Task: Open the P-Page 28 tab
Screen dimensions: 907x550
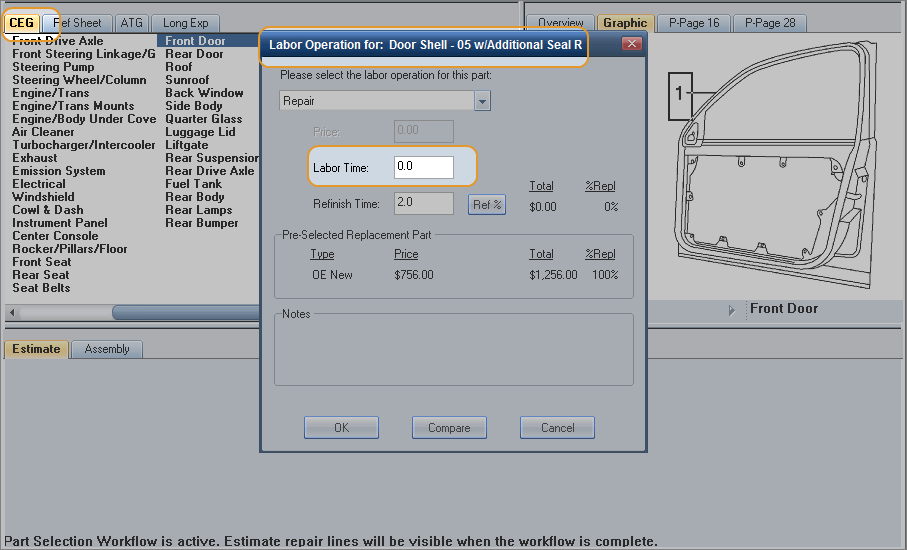Action: (770, 23)
